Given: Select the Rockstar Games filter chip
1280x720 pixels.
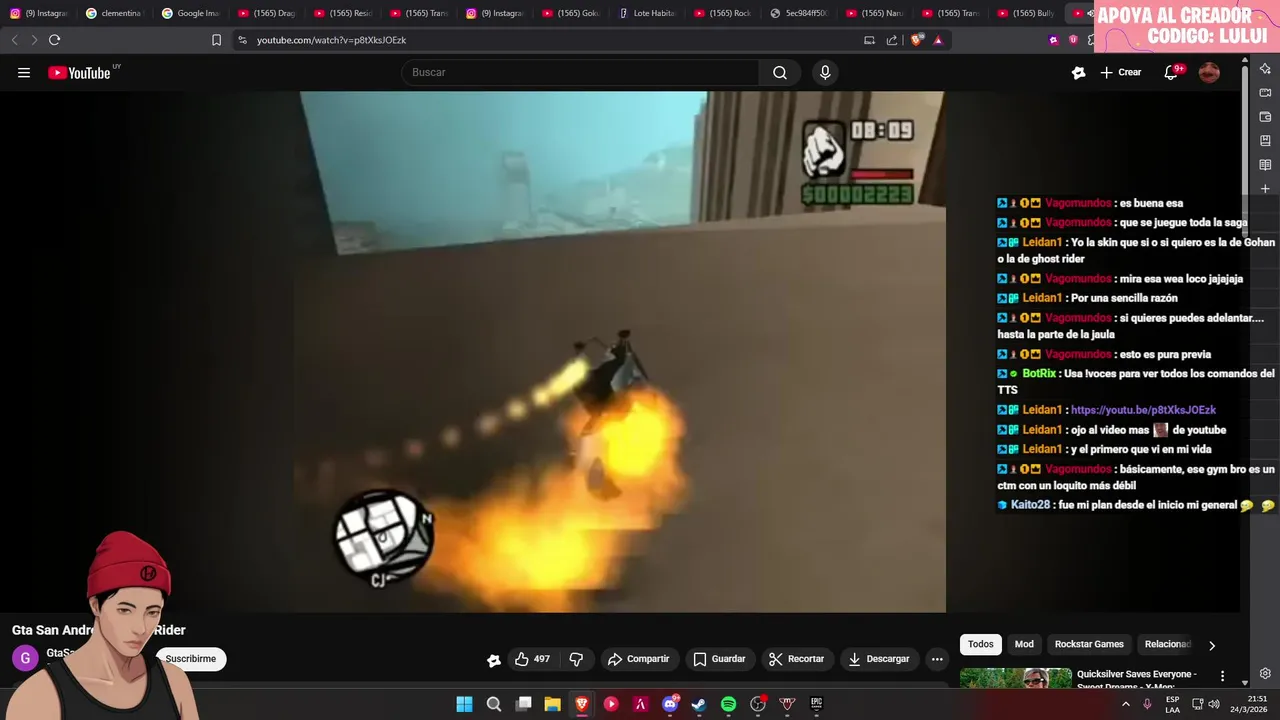Looking at the screenshot, I should pos(1089,644).
